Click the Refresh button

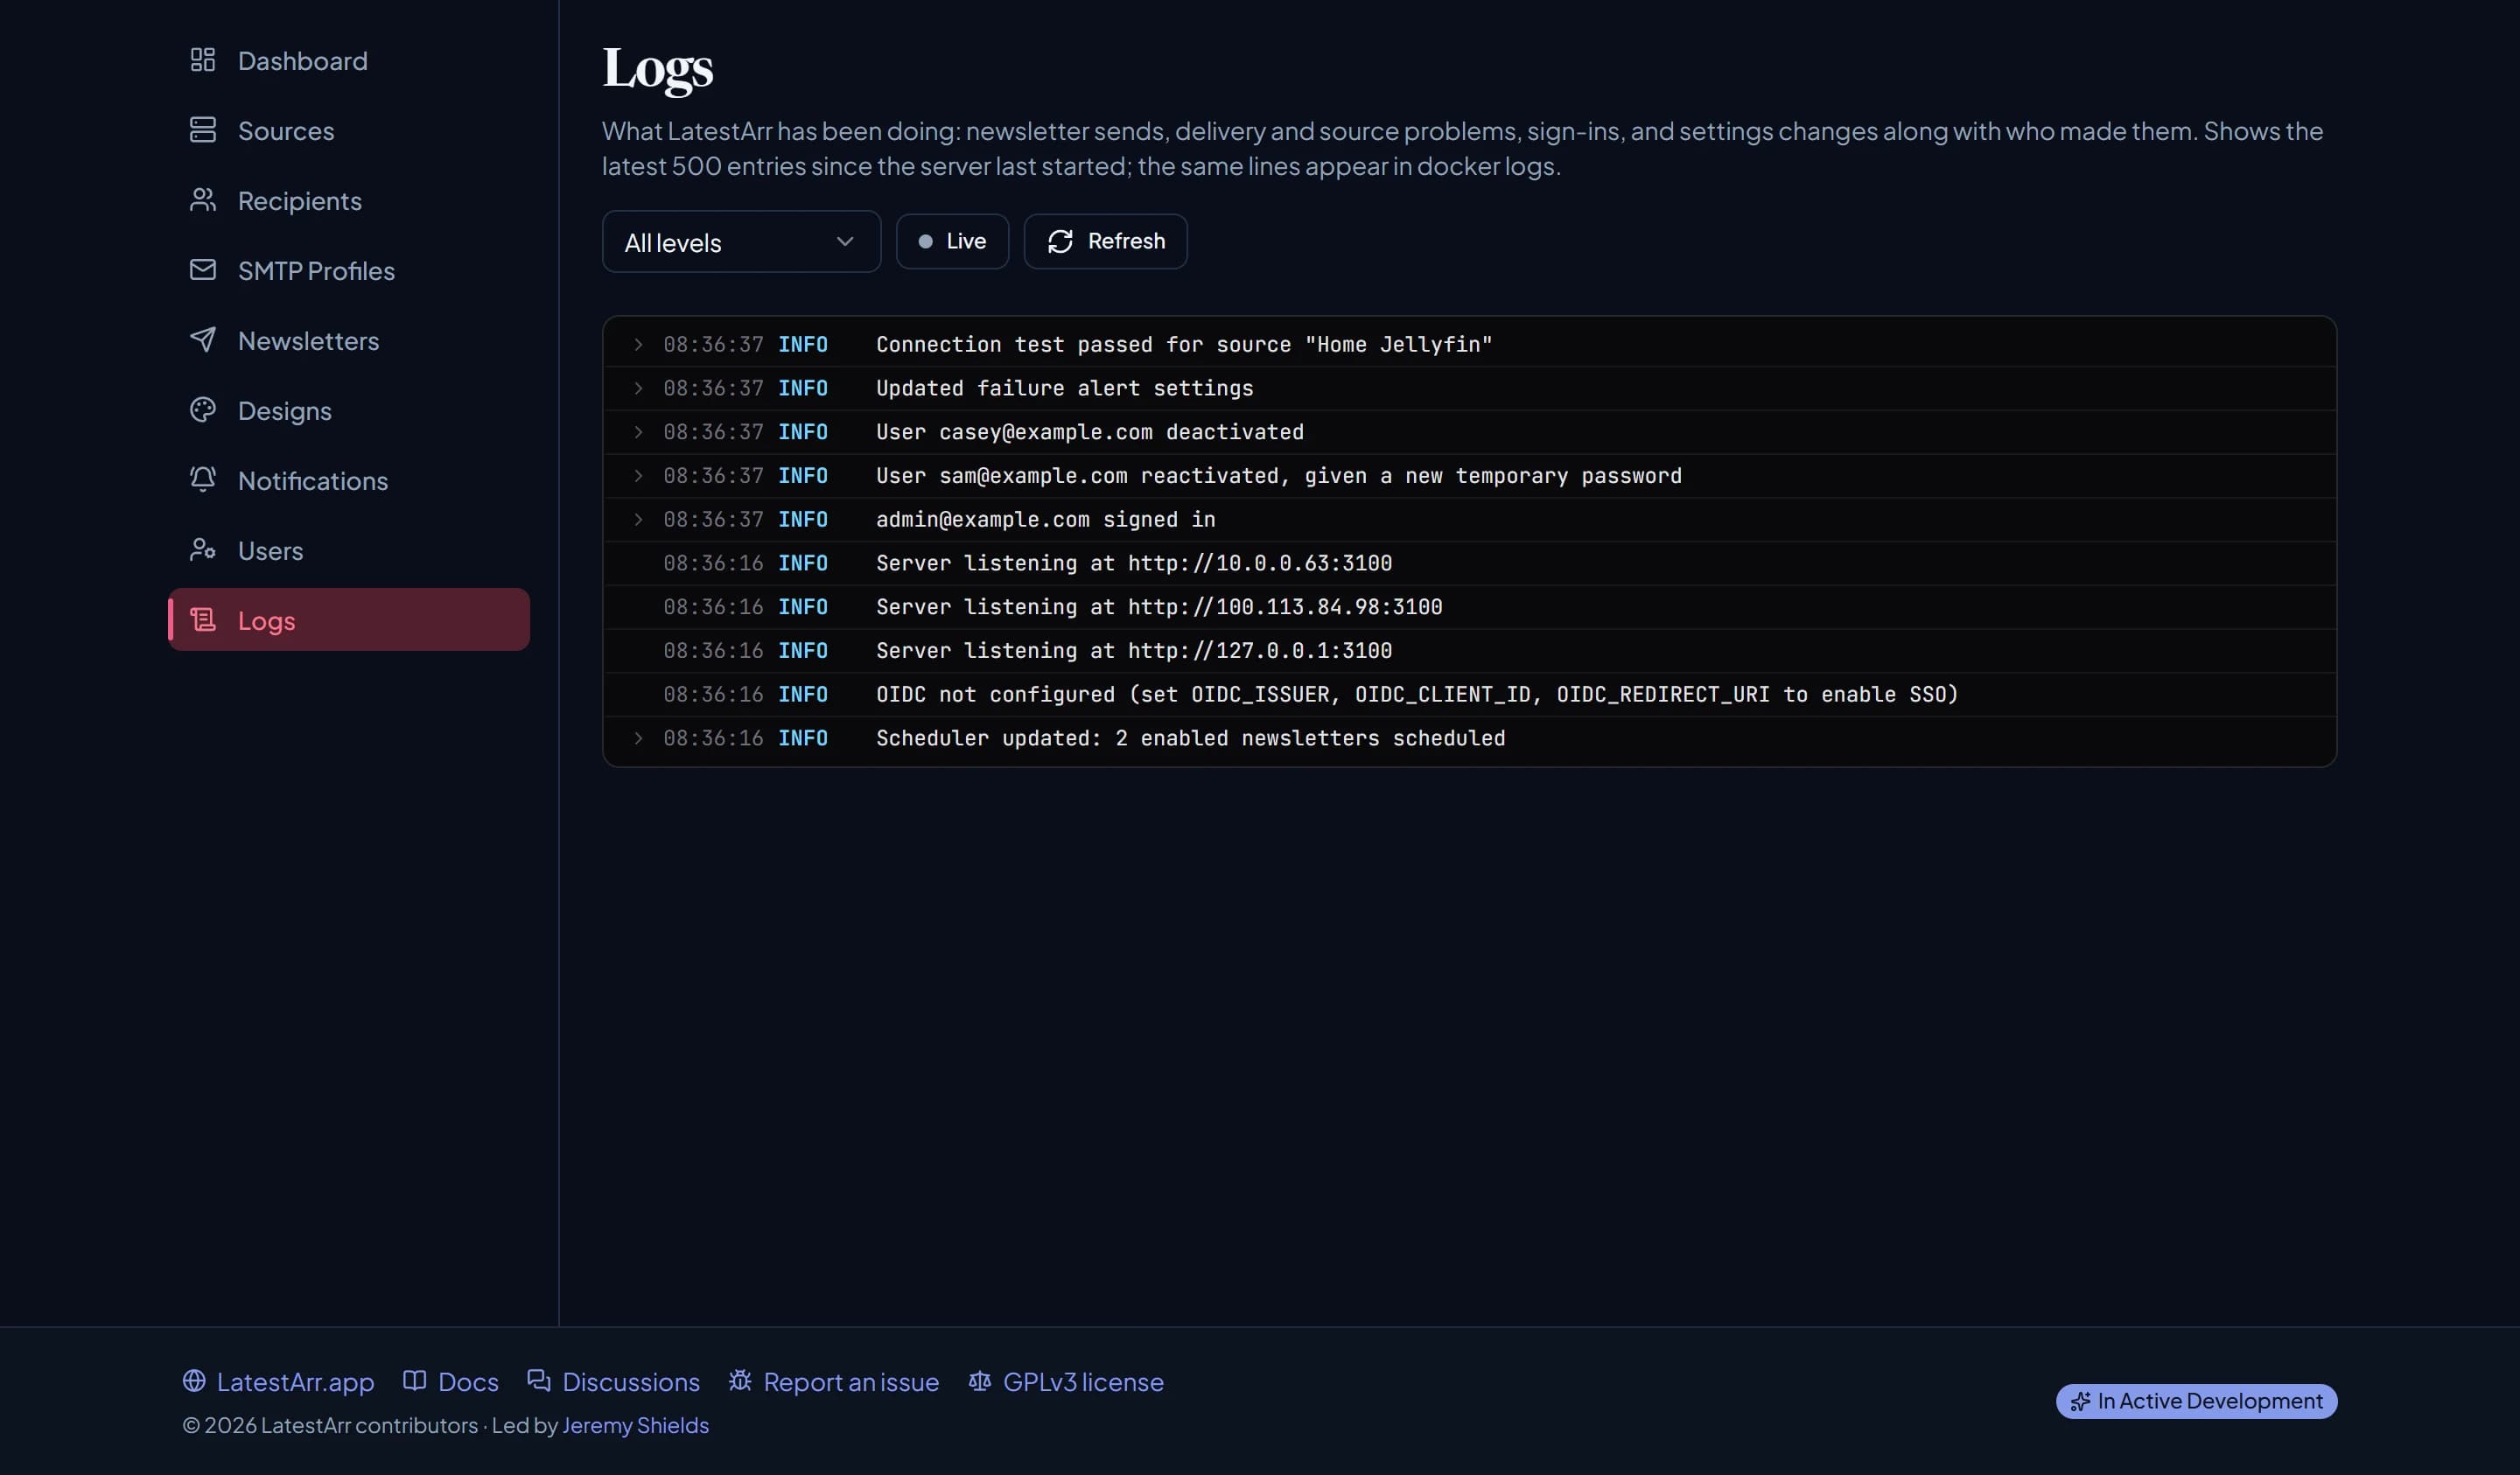1105,241
